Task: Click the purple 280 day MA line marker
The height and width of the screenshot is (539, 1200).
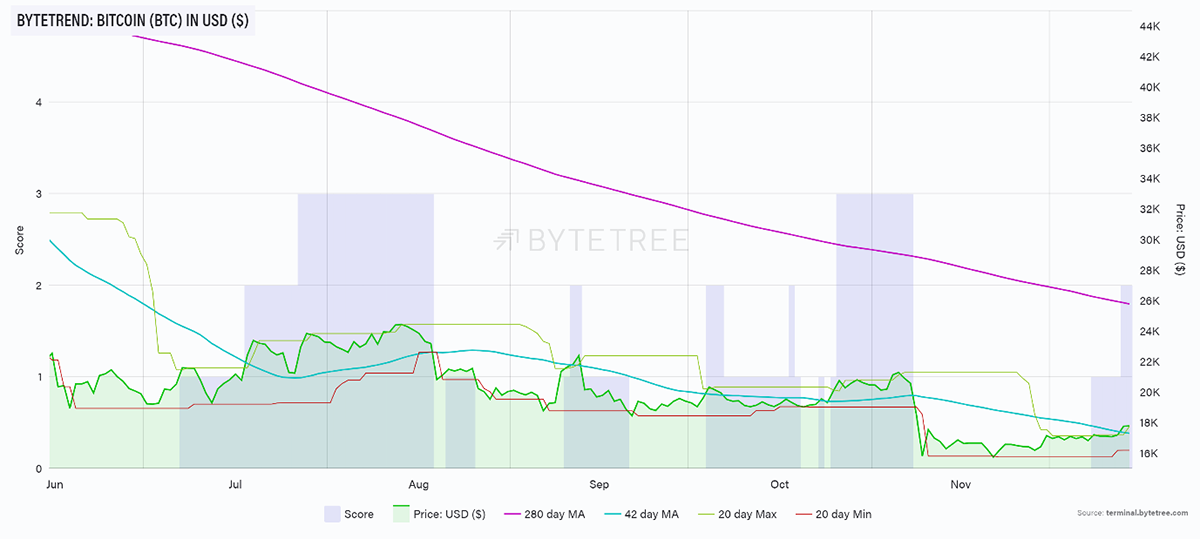Action: 514,514
